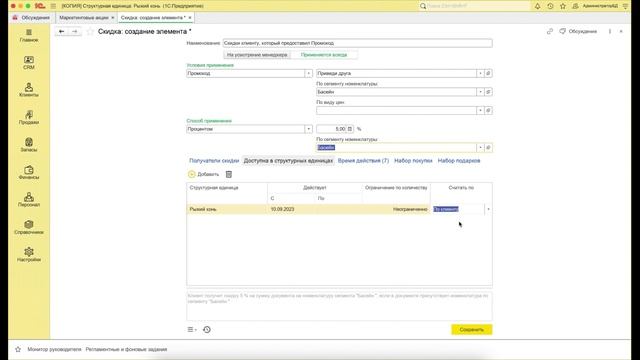
Task: Open the По виду цен link button
Action: pos(488,111)
